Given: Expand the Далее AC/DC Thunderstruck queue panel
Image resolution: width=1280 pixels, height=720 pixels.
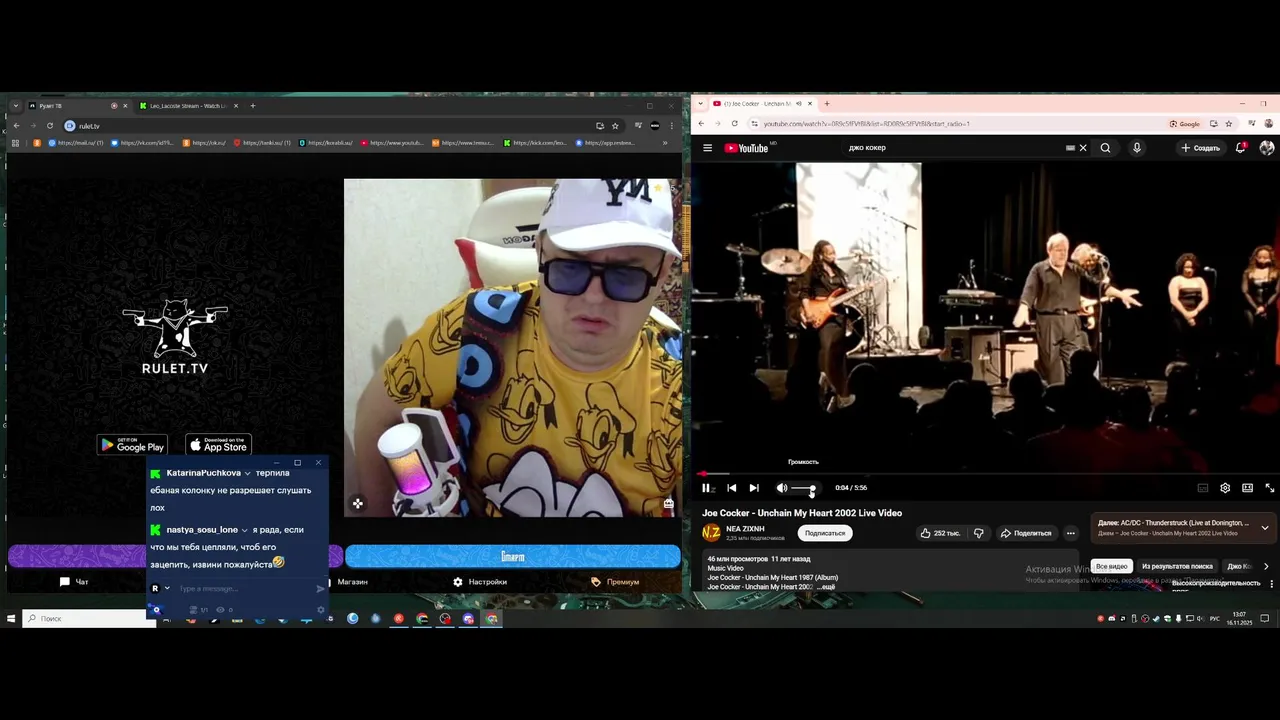Looking at the screenshot, I should pyautogui.click(x=1265, y=528).
